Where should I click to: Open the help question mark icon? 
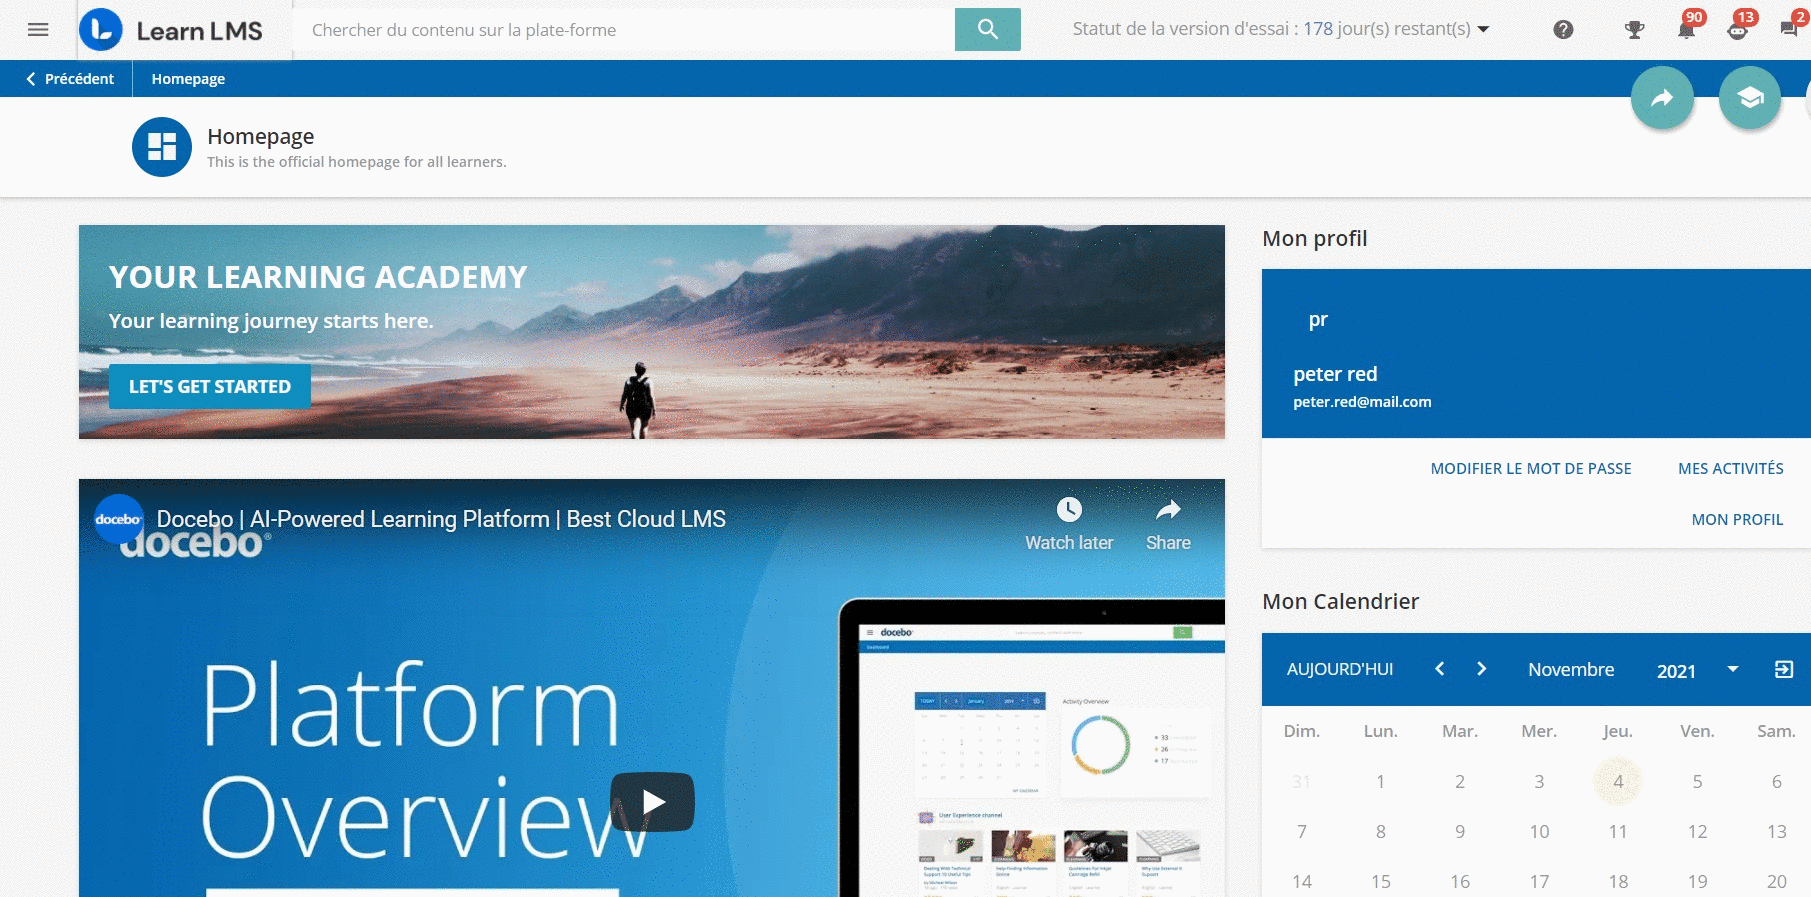[1563, 30]
